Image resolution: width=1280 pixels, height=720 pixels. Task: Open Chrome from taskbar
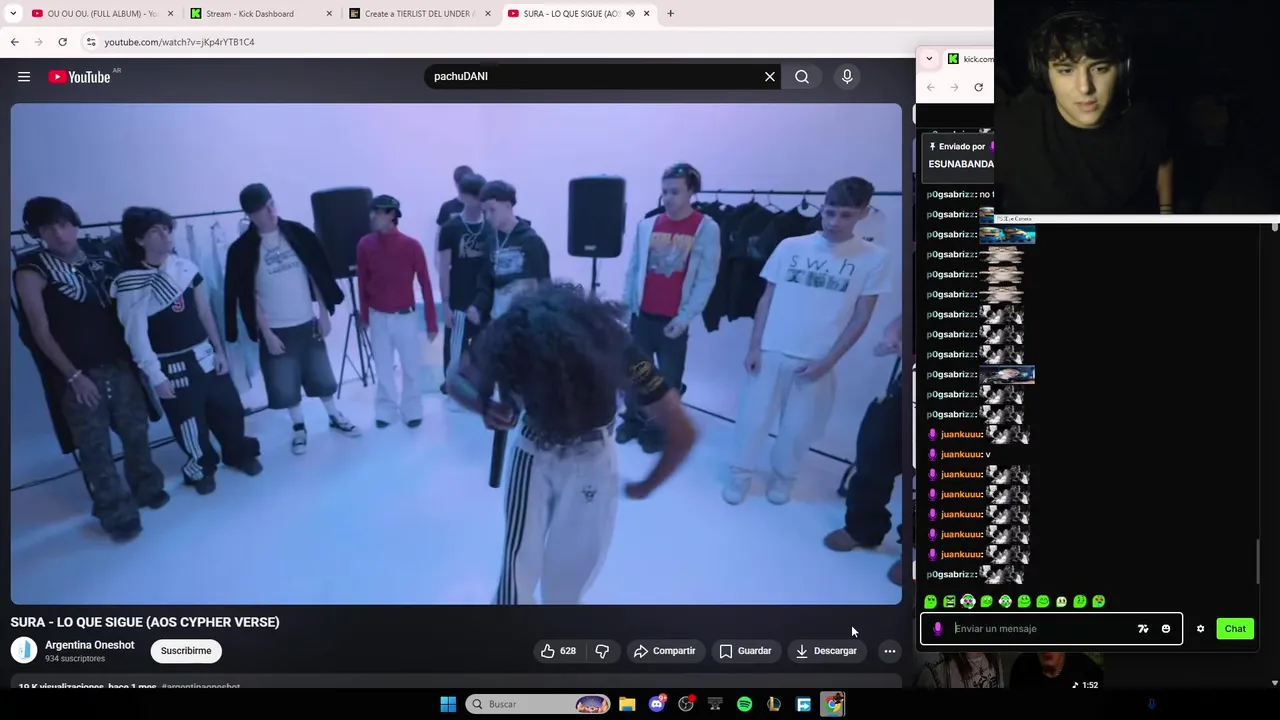[832, 704]
